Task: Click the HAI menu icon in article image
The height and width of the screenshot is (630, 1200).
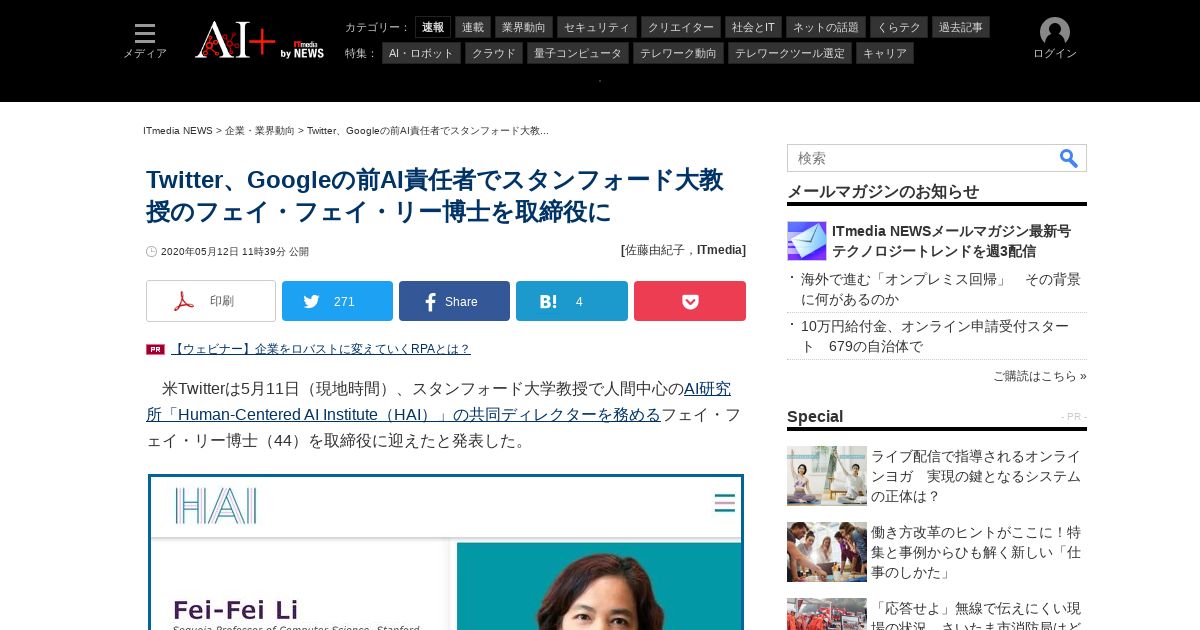Action: 725,503
